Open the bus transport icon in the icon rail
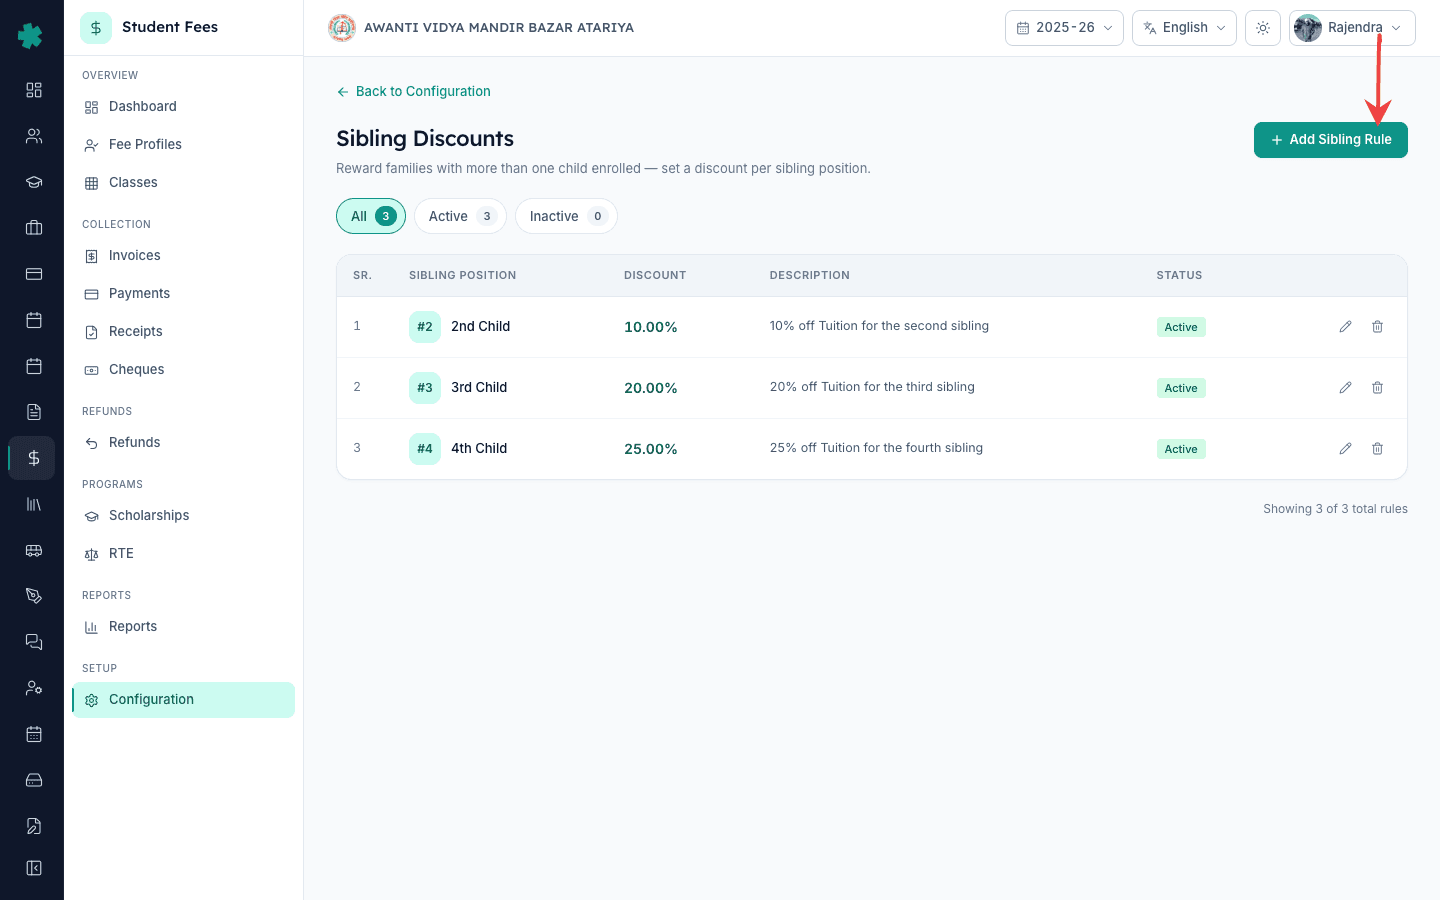Viewport: 1440px width, 900px height. (x=34, y=550)
